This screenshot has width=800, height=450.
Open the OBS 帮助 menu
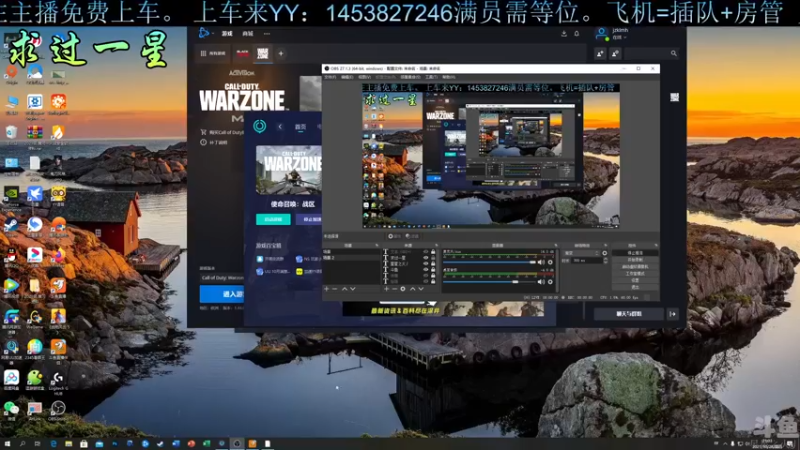(x=448, y=77)
